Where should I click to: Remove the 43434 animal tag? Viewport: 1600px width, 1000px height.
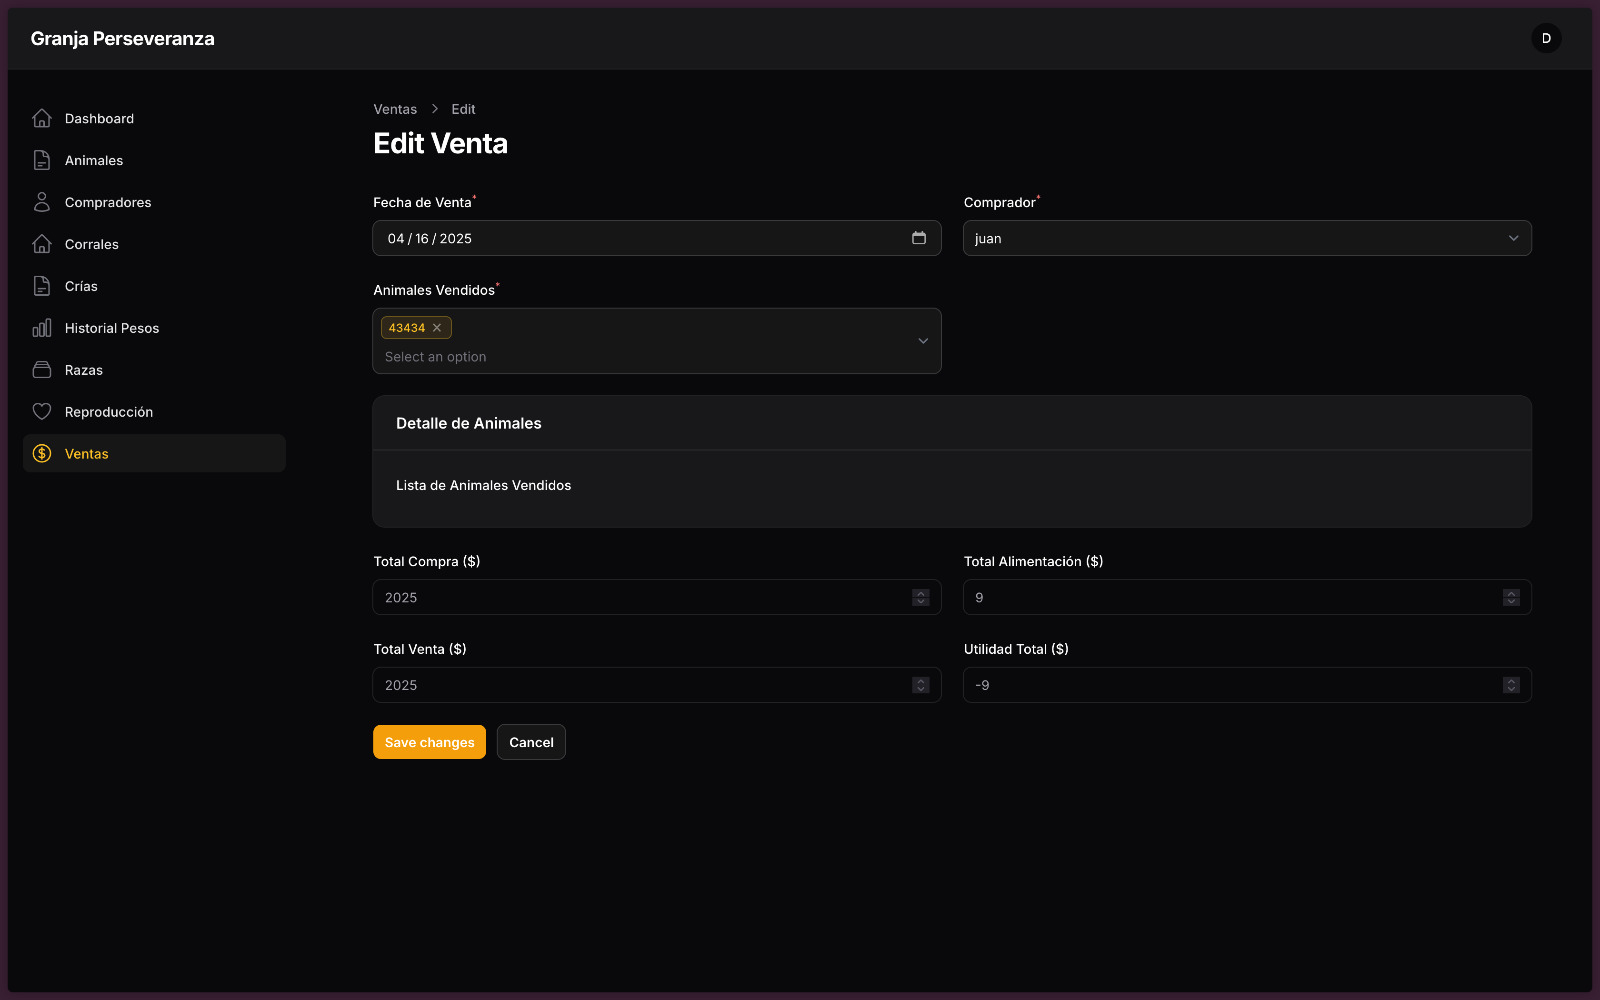click(x=437, y=328)
